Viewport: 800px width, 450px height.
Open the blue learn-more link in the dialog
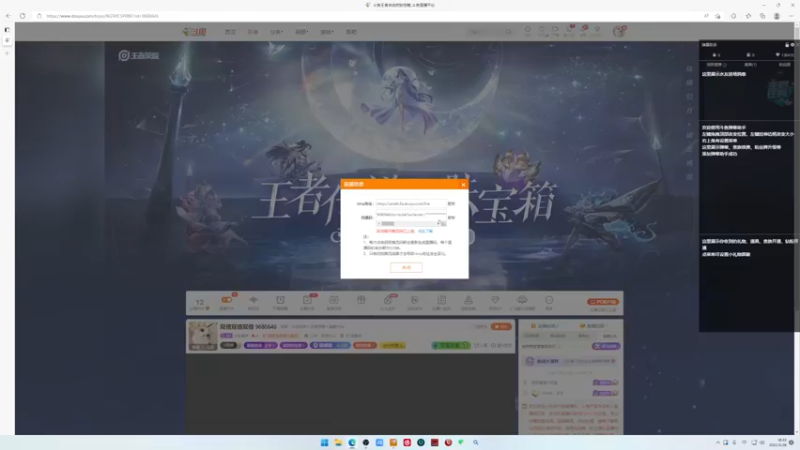(425, 231)
